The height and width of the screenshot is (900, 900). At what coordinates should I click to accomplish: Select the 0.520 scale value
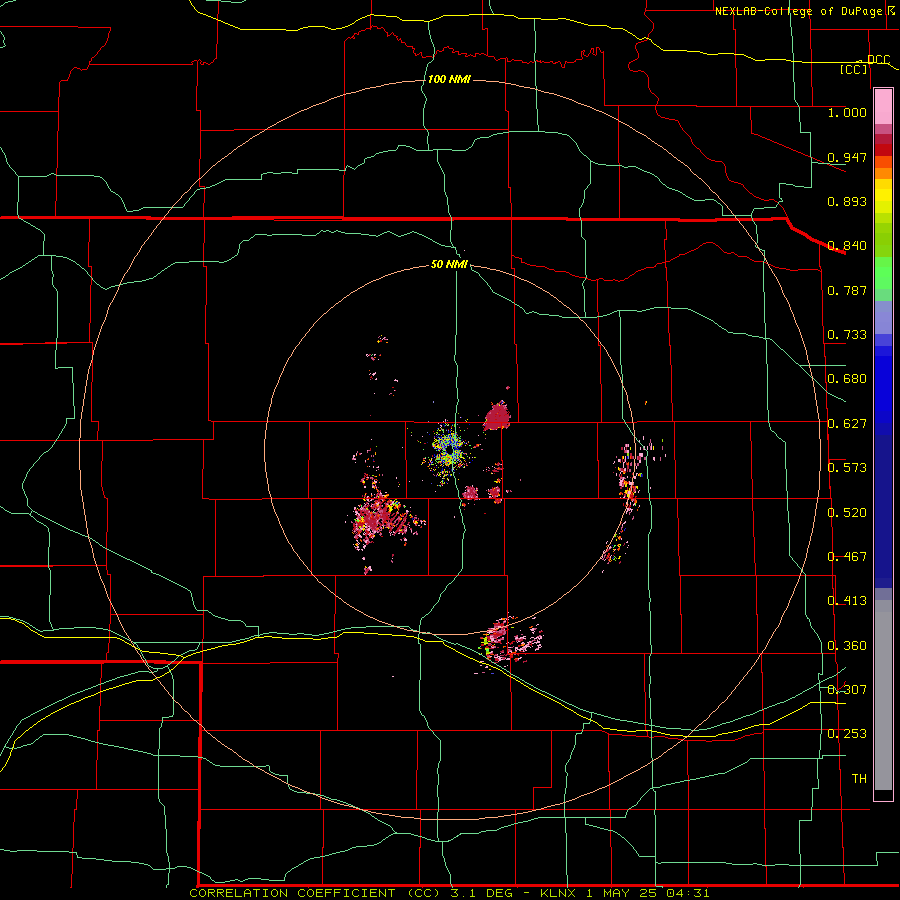(x=847, y=513)
